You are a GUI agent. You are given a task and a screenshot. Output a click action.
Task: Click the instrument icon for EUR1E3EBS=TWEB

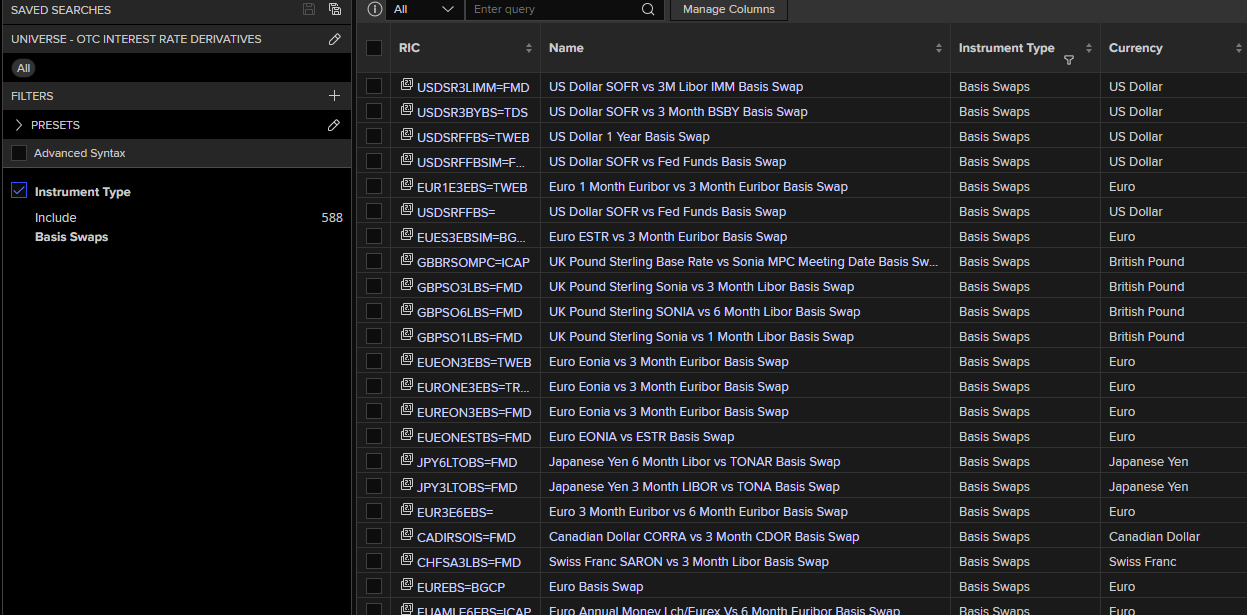[407, 186]
